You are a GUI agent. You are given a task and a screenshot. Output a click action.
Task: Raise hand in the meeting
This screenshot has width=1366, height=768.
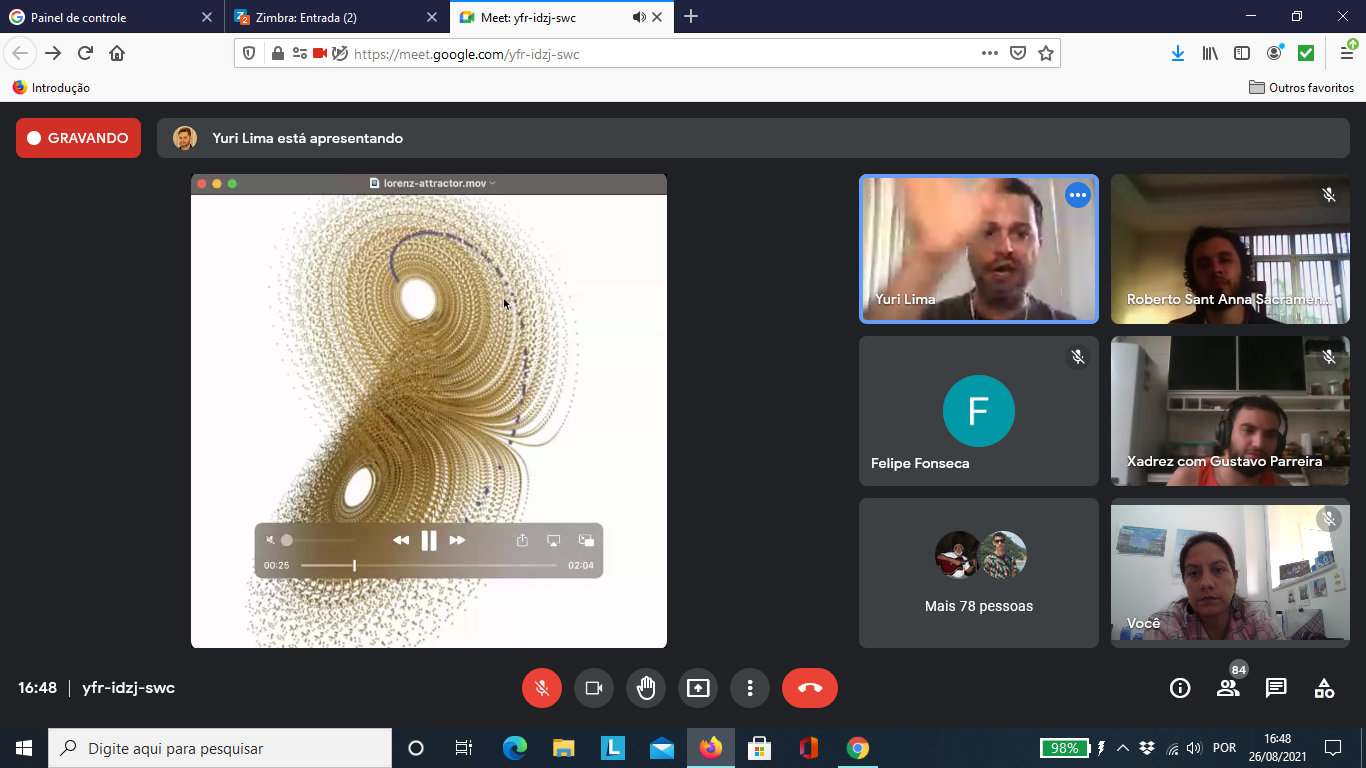pos(646,688)
